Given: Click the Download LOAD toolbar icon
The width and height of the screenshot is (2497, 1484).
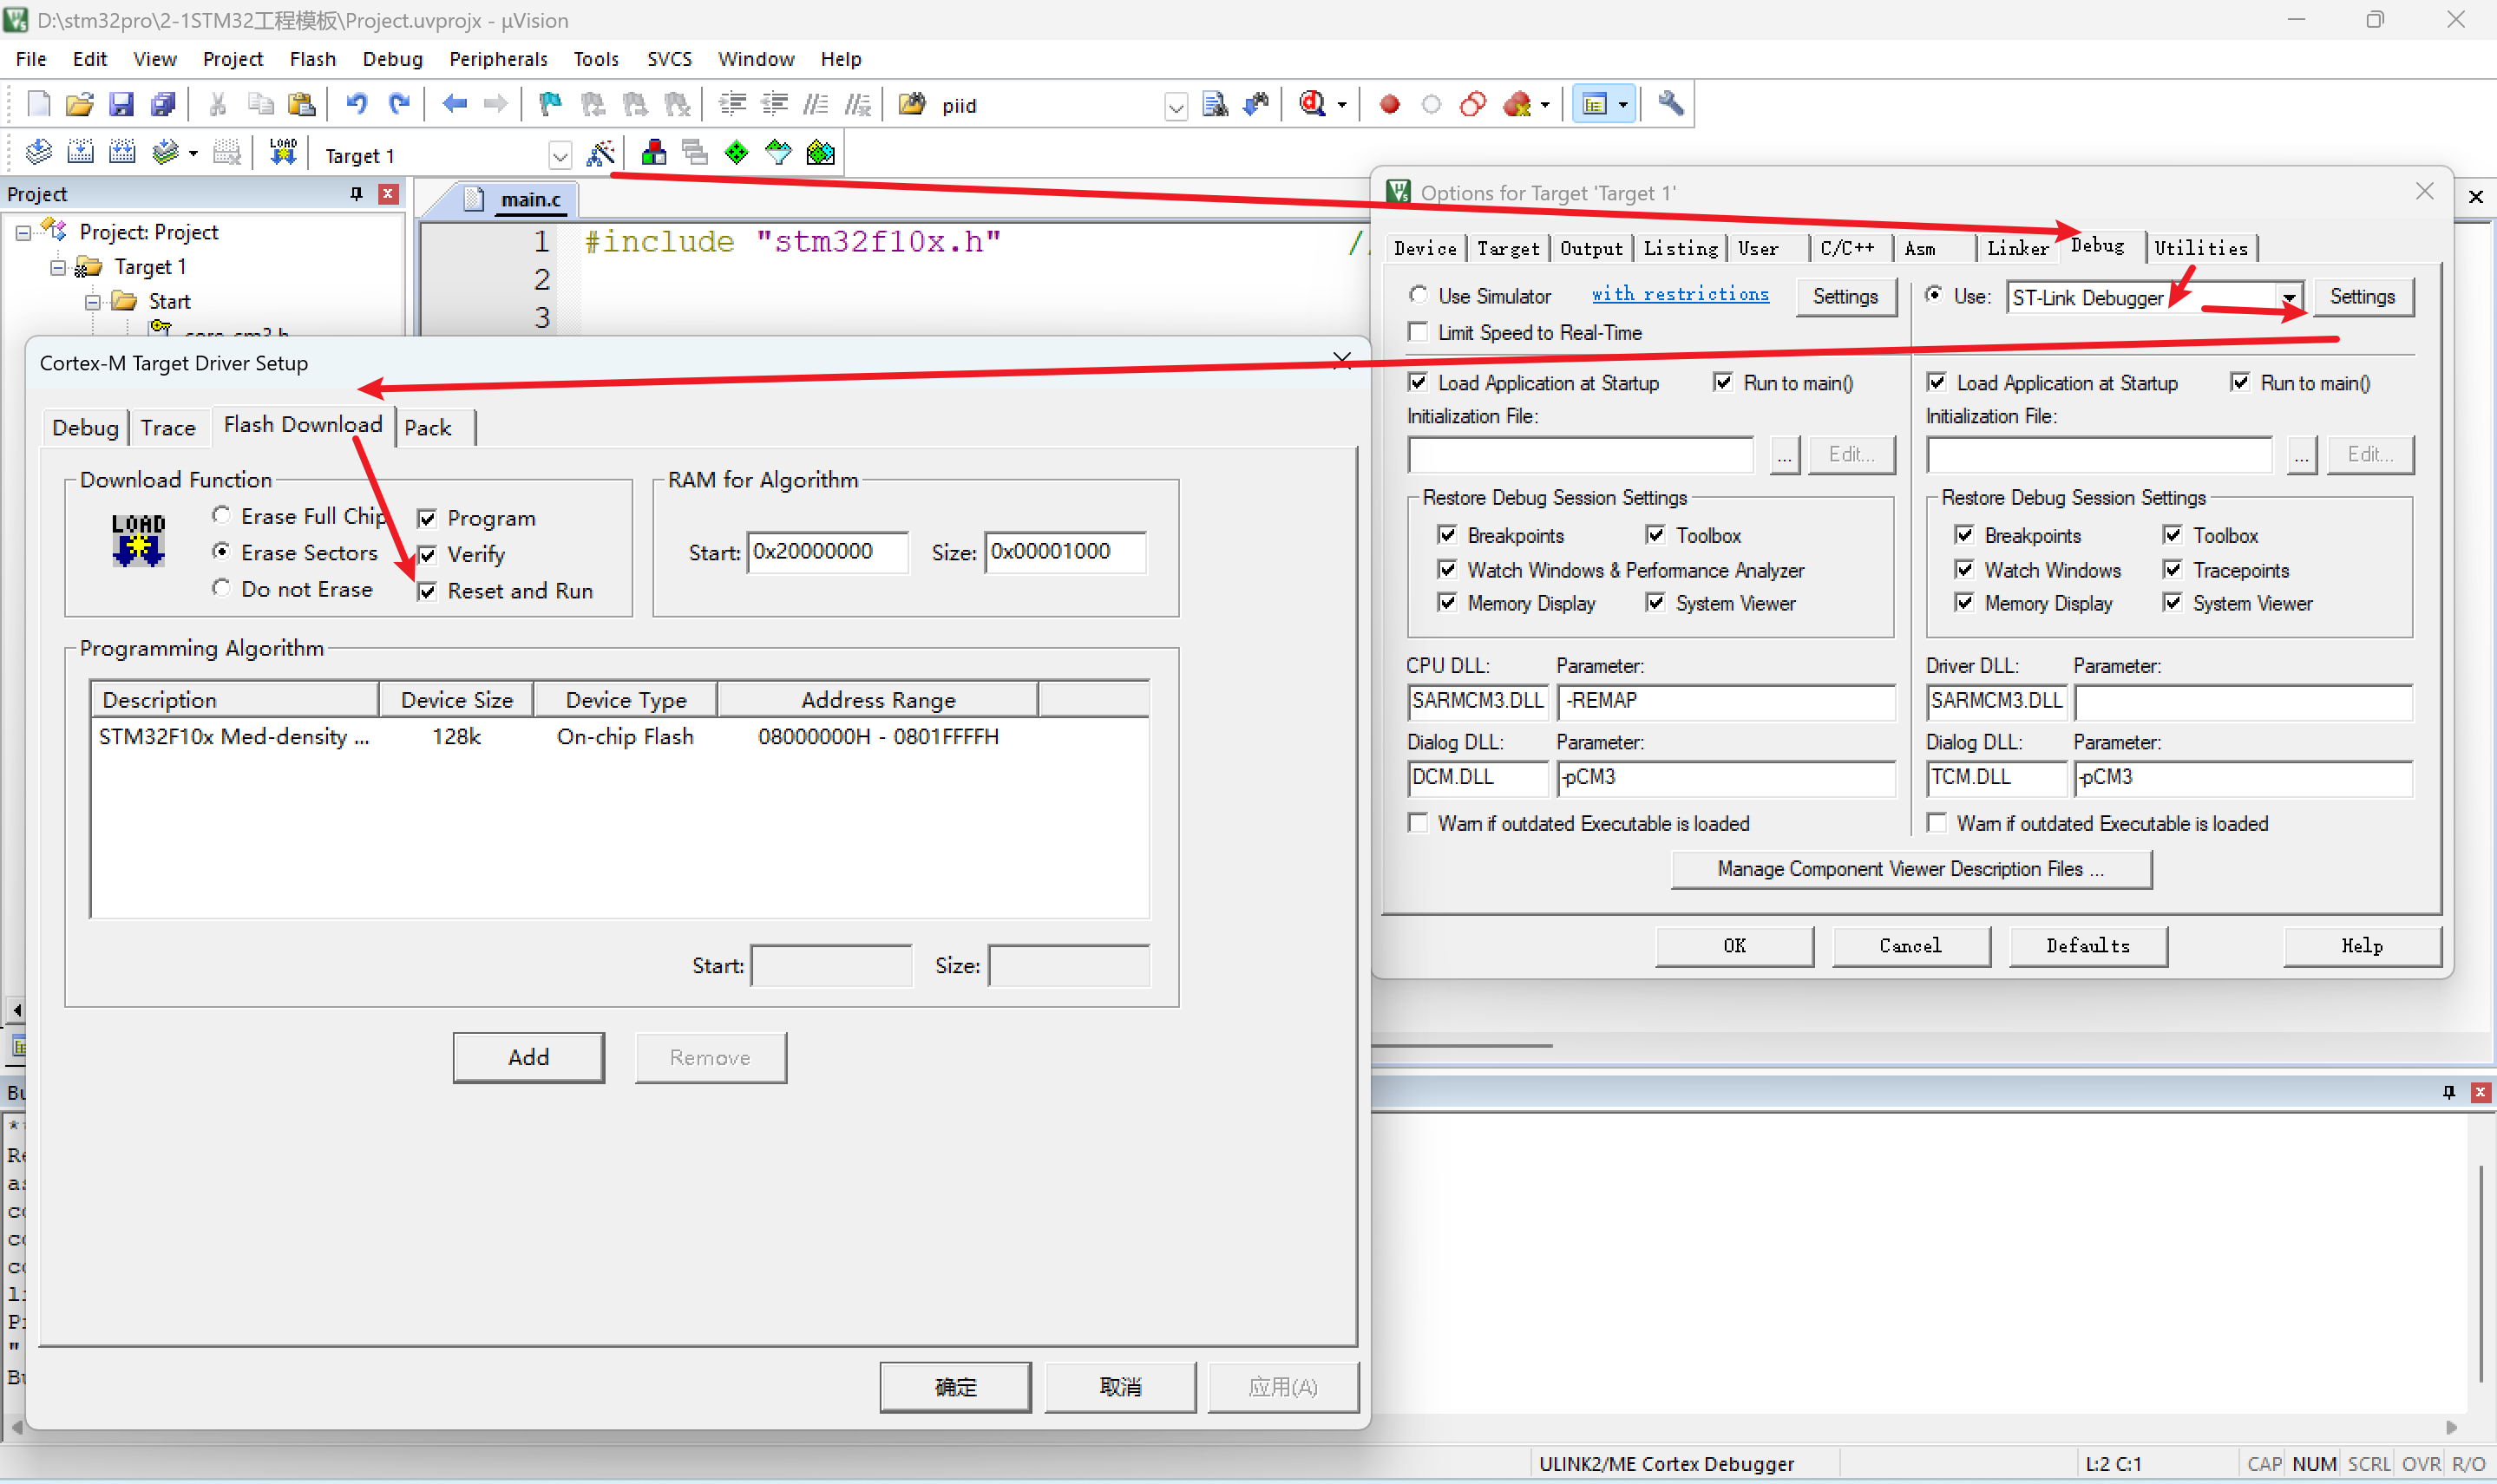Looking at the screenshot, I should pyautogui.click(x=283, y=153).
